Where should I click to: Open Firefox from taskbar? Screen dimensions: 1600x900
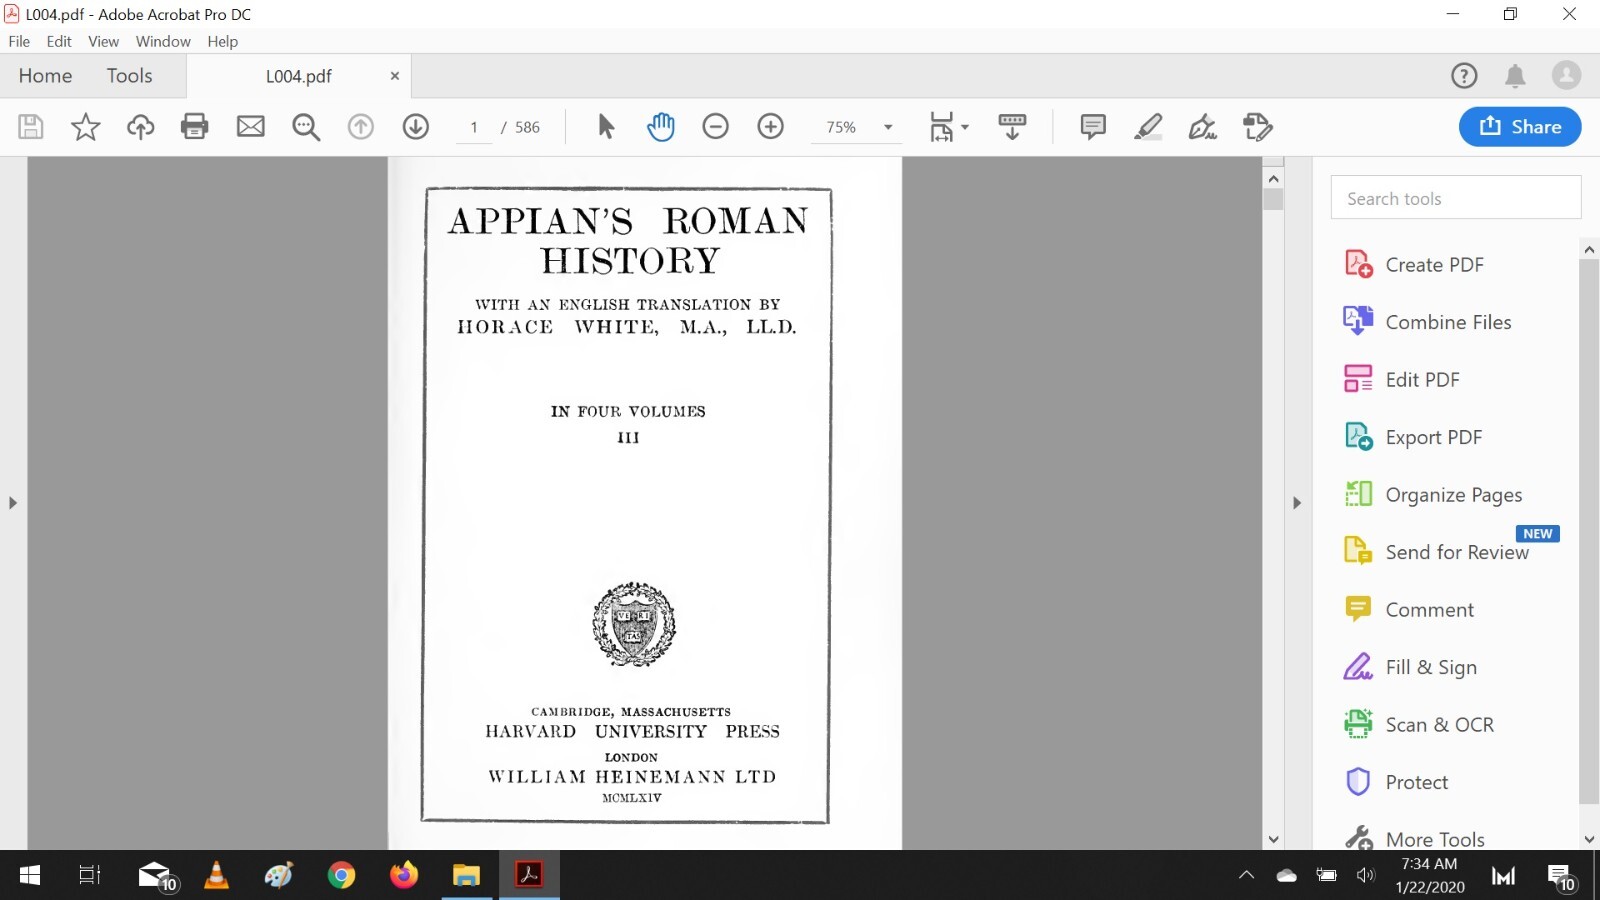coord(404,876)
